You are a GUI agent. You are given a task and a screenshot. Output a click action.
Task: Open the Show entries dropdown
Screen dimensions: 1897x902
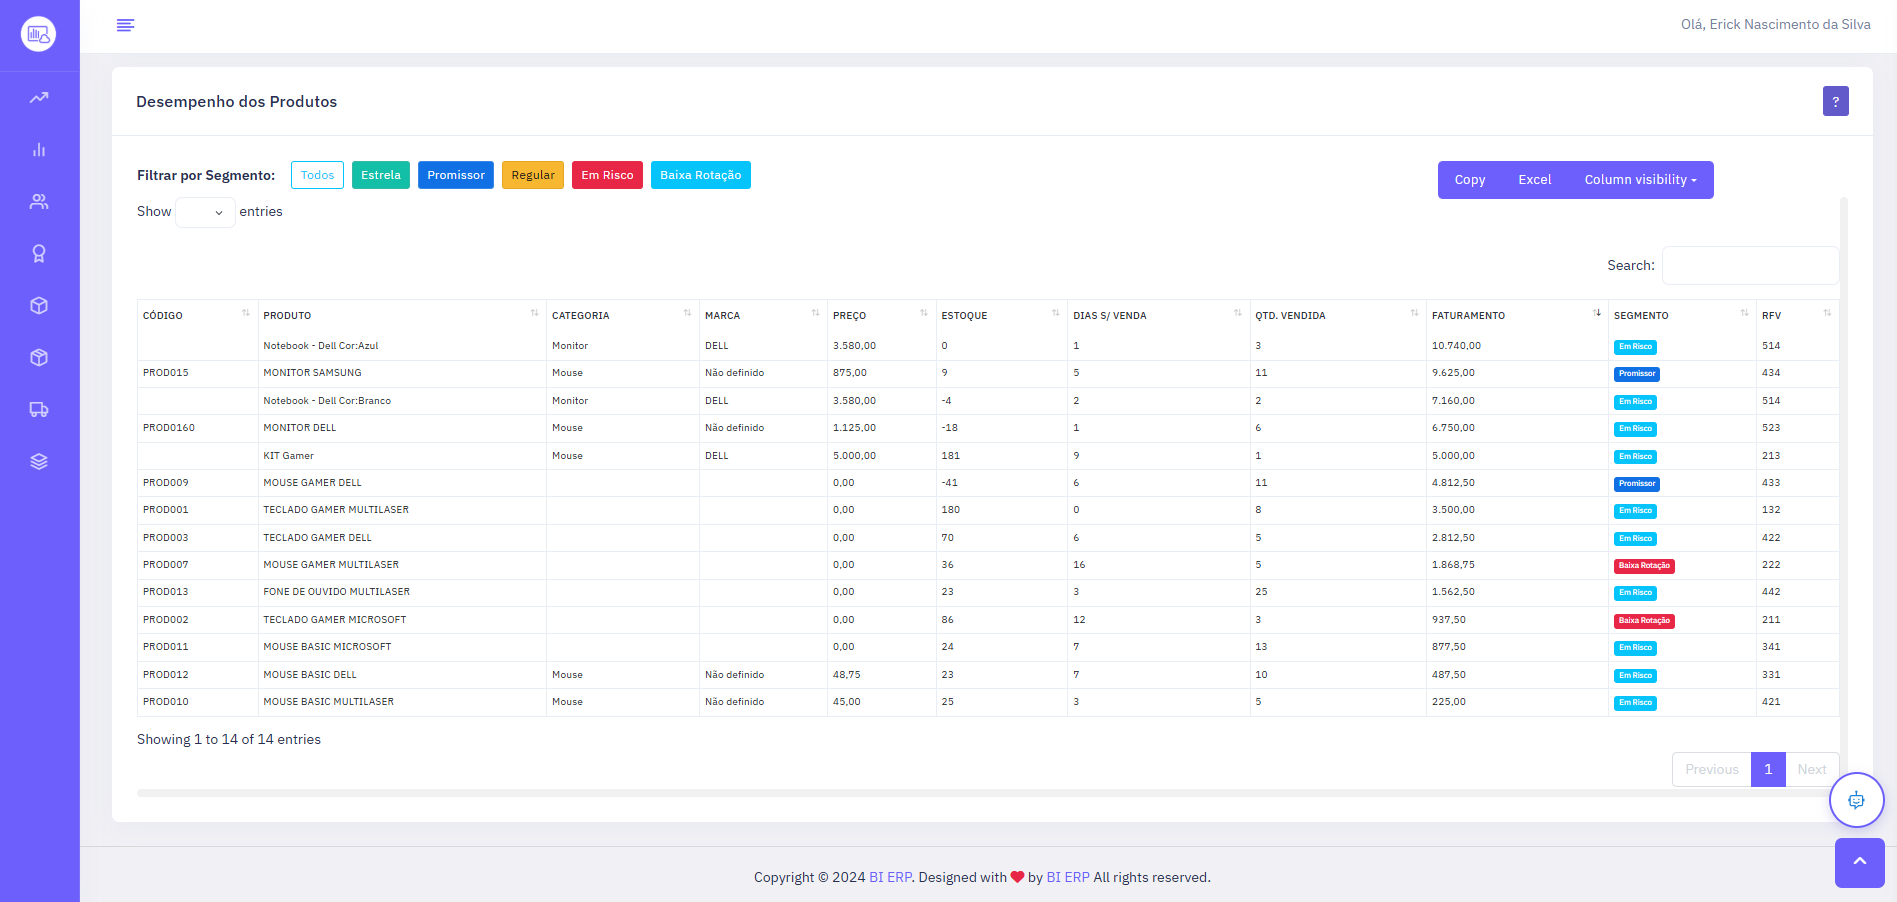coord(205,212)
